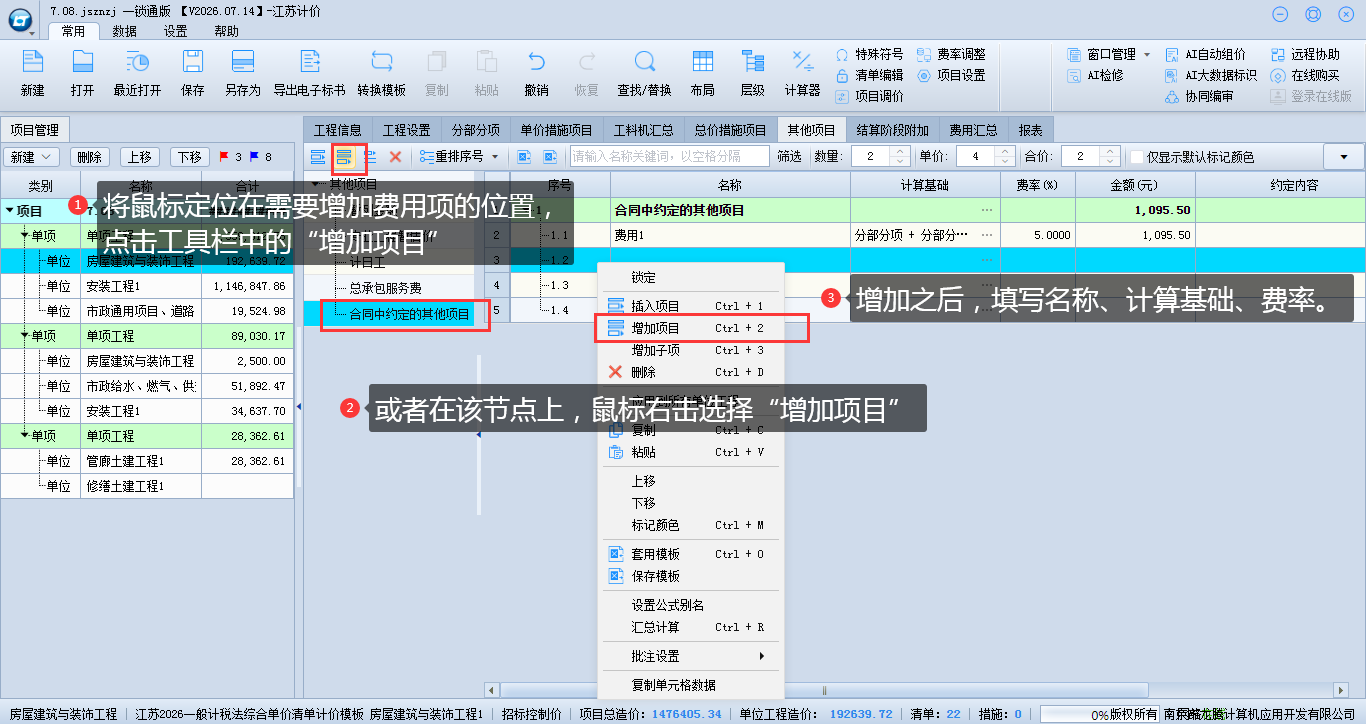Click the 上移 button in project management
This screenshot has height=724, width=1366.
pyautogui.click(x=140, y=157)
